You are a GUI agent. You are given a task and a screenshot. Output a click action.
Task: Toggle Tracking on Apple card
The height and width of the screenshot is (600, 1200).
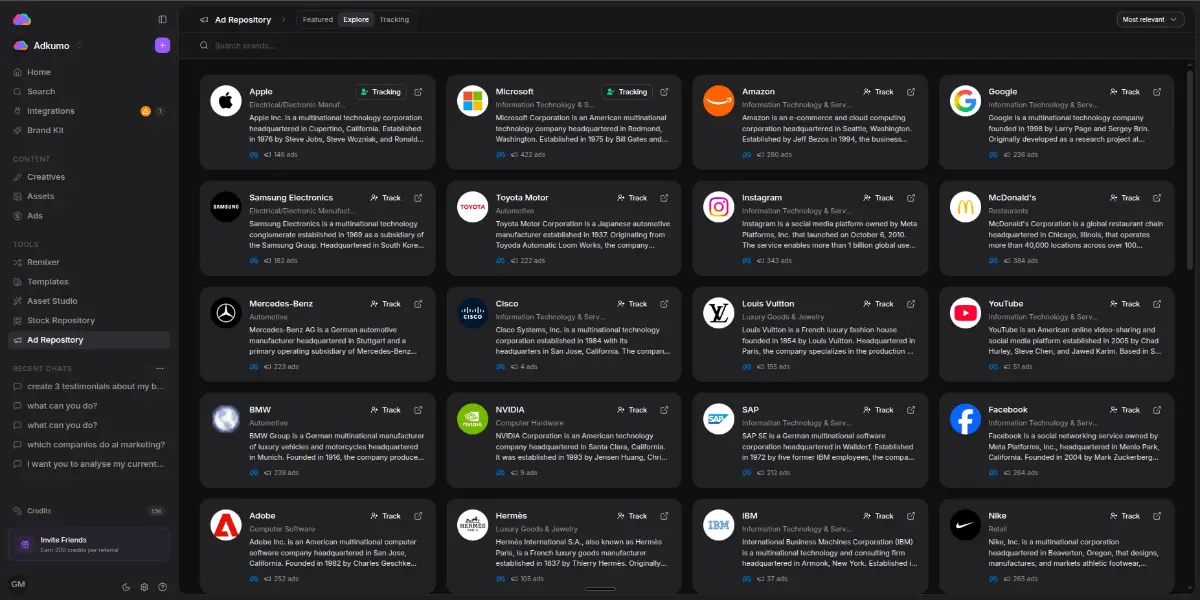pos(380,92)
